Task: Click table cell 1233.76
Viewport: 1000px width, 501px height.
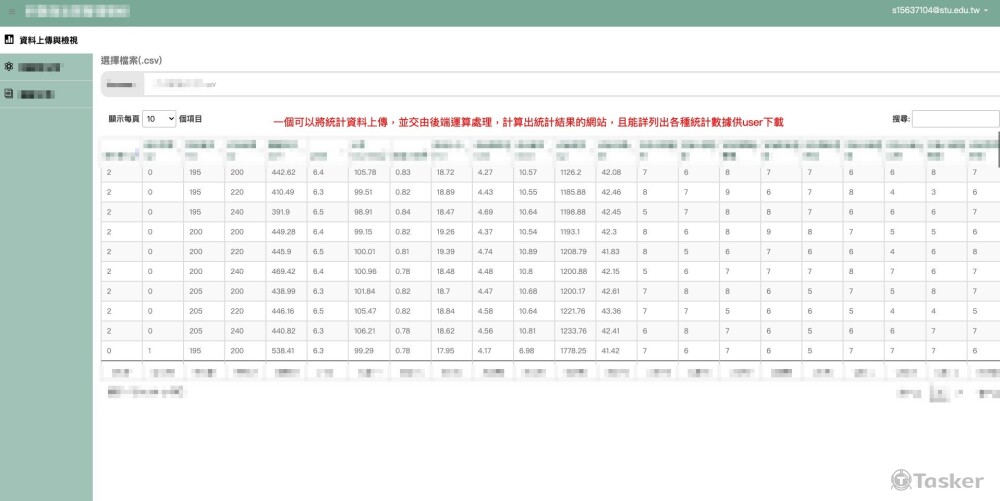Action: pos(576,331)
